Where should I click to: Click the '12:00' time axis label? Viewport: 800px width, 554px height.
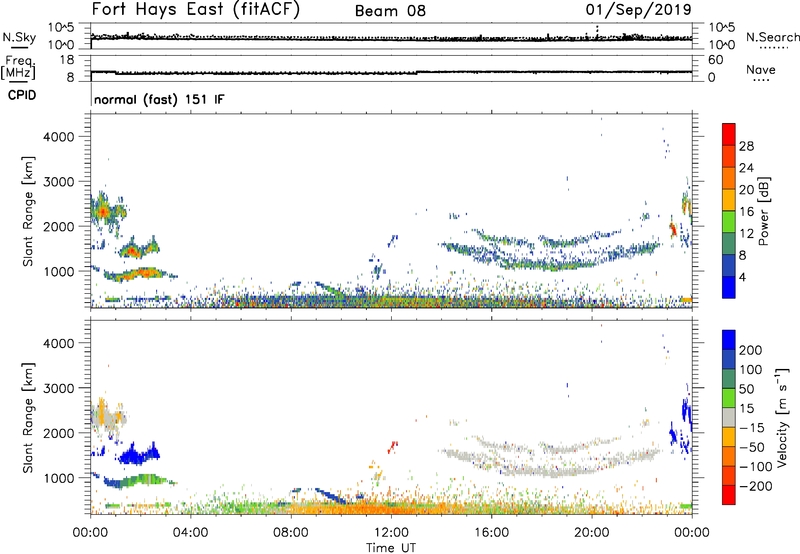coord(391,533)
